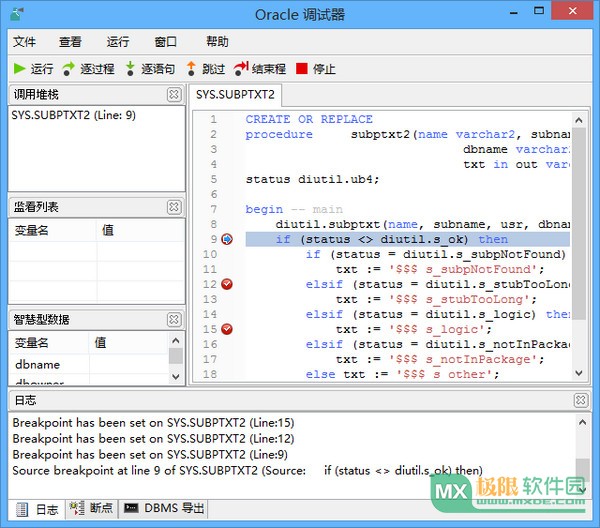
Task: Open the File (文件) menu
Action: pos(24,41)
